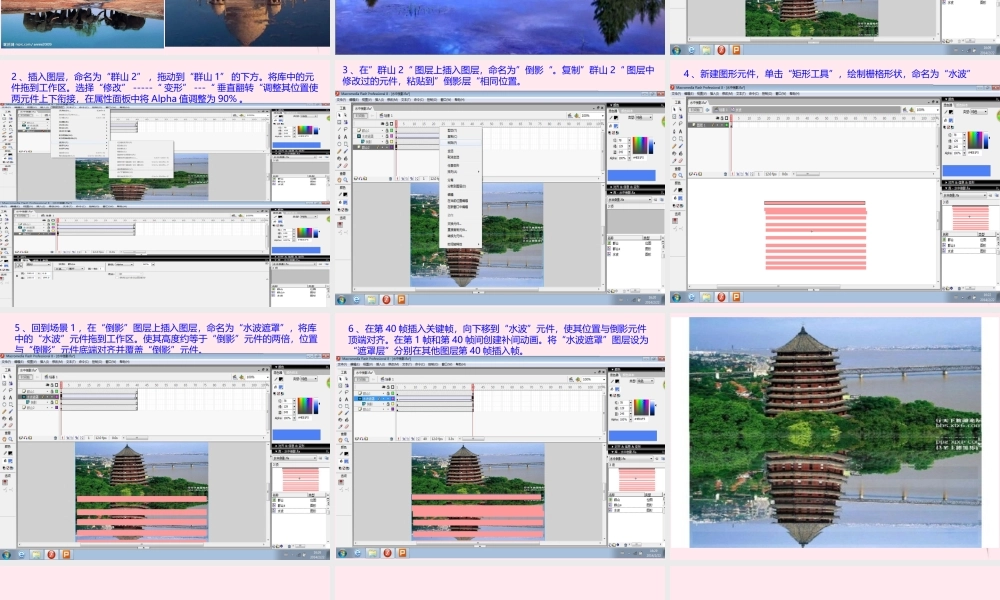Open Modify menu in step 4 Flash window

[727, 94]
